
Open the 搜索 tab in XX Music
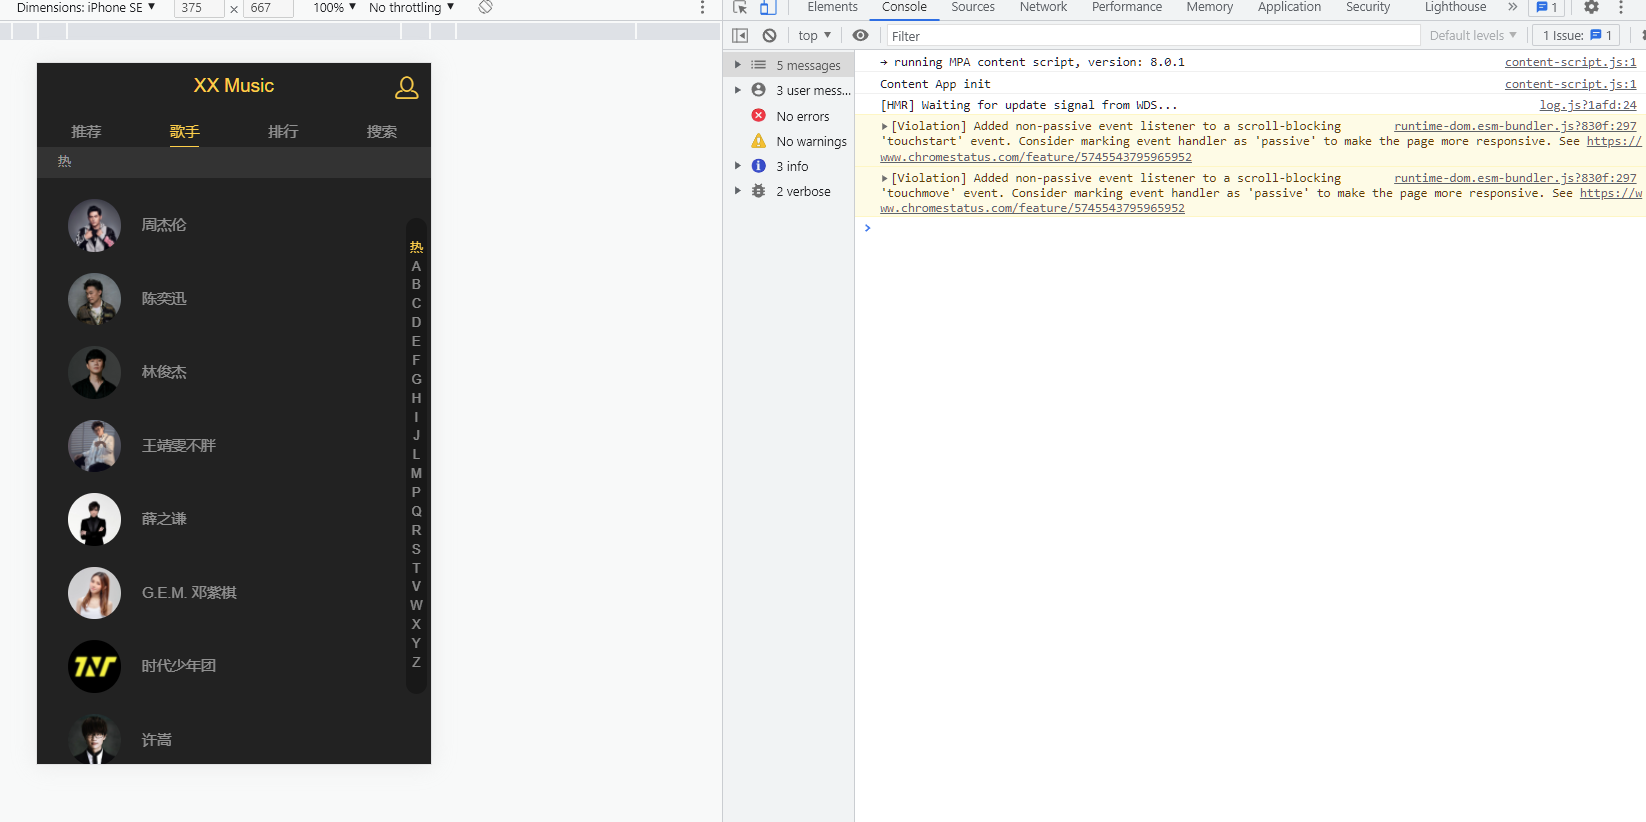381,131
